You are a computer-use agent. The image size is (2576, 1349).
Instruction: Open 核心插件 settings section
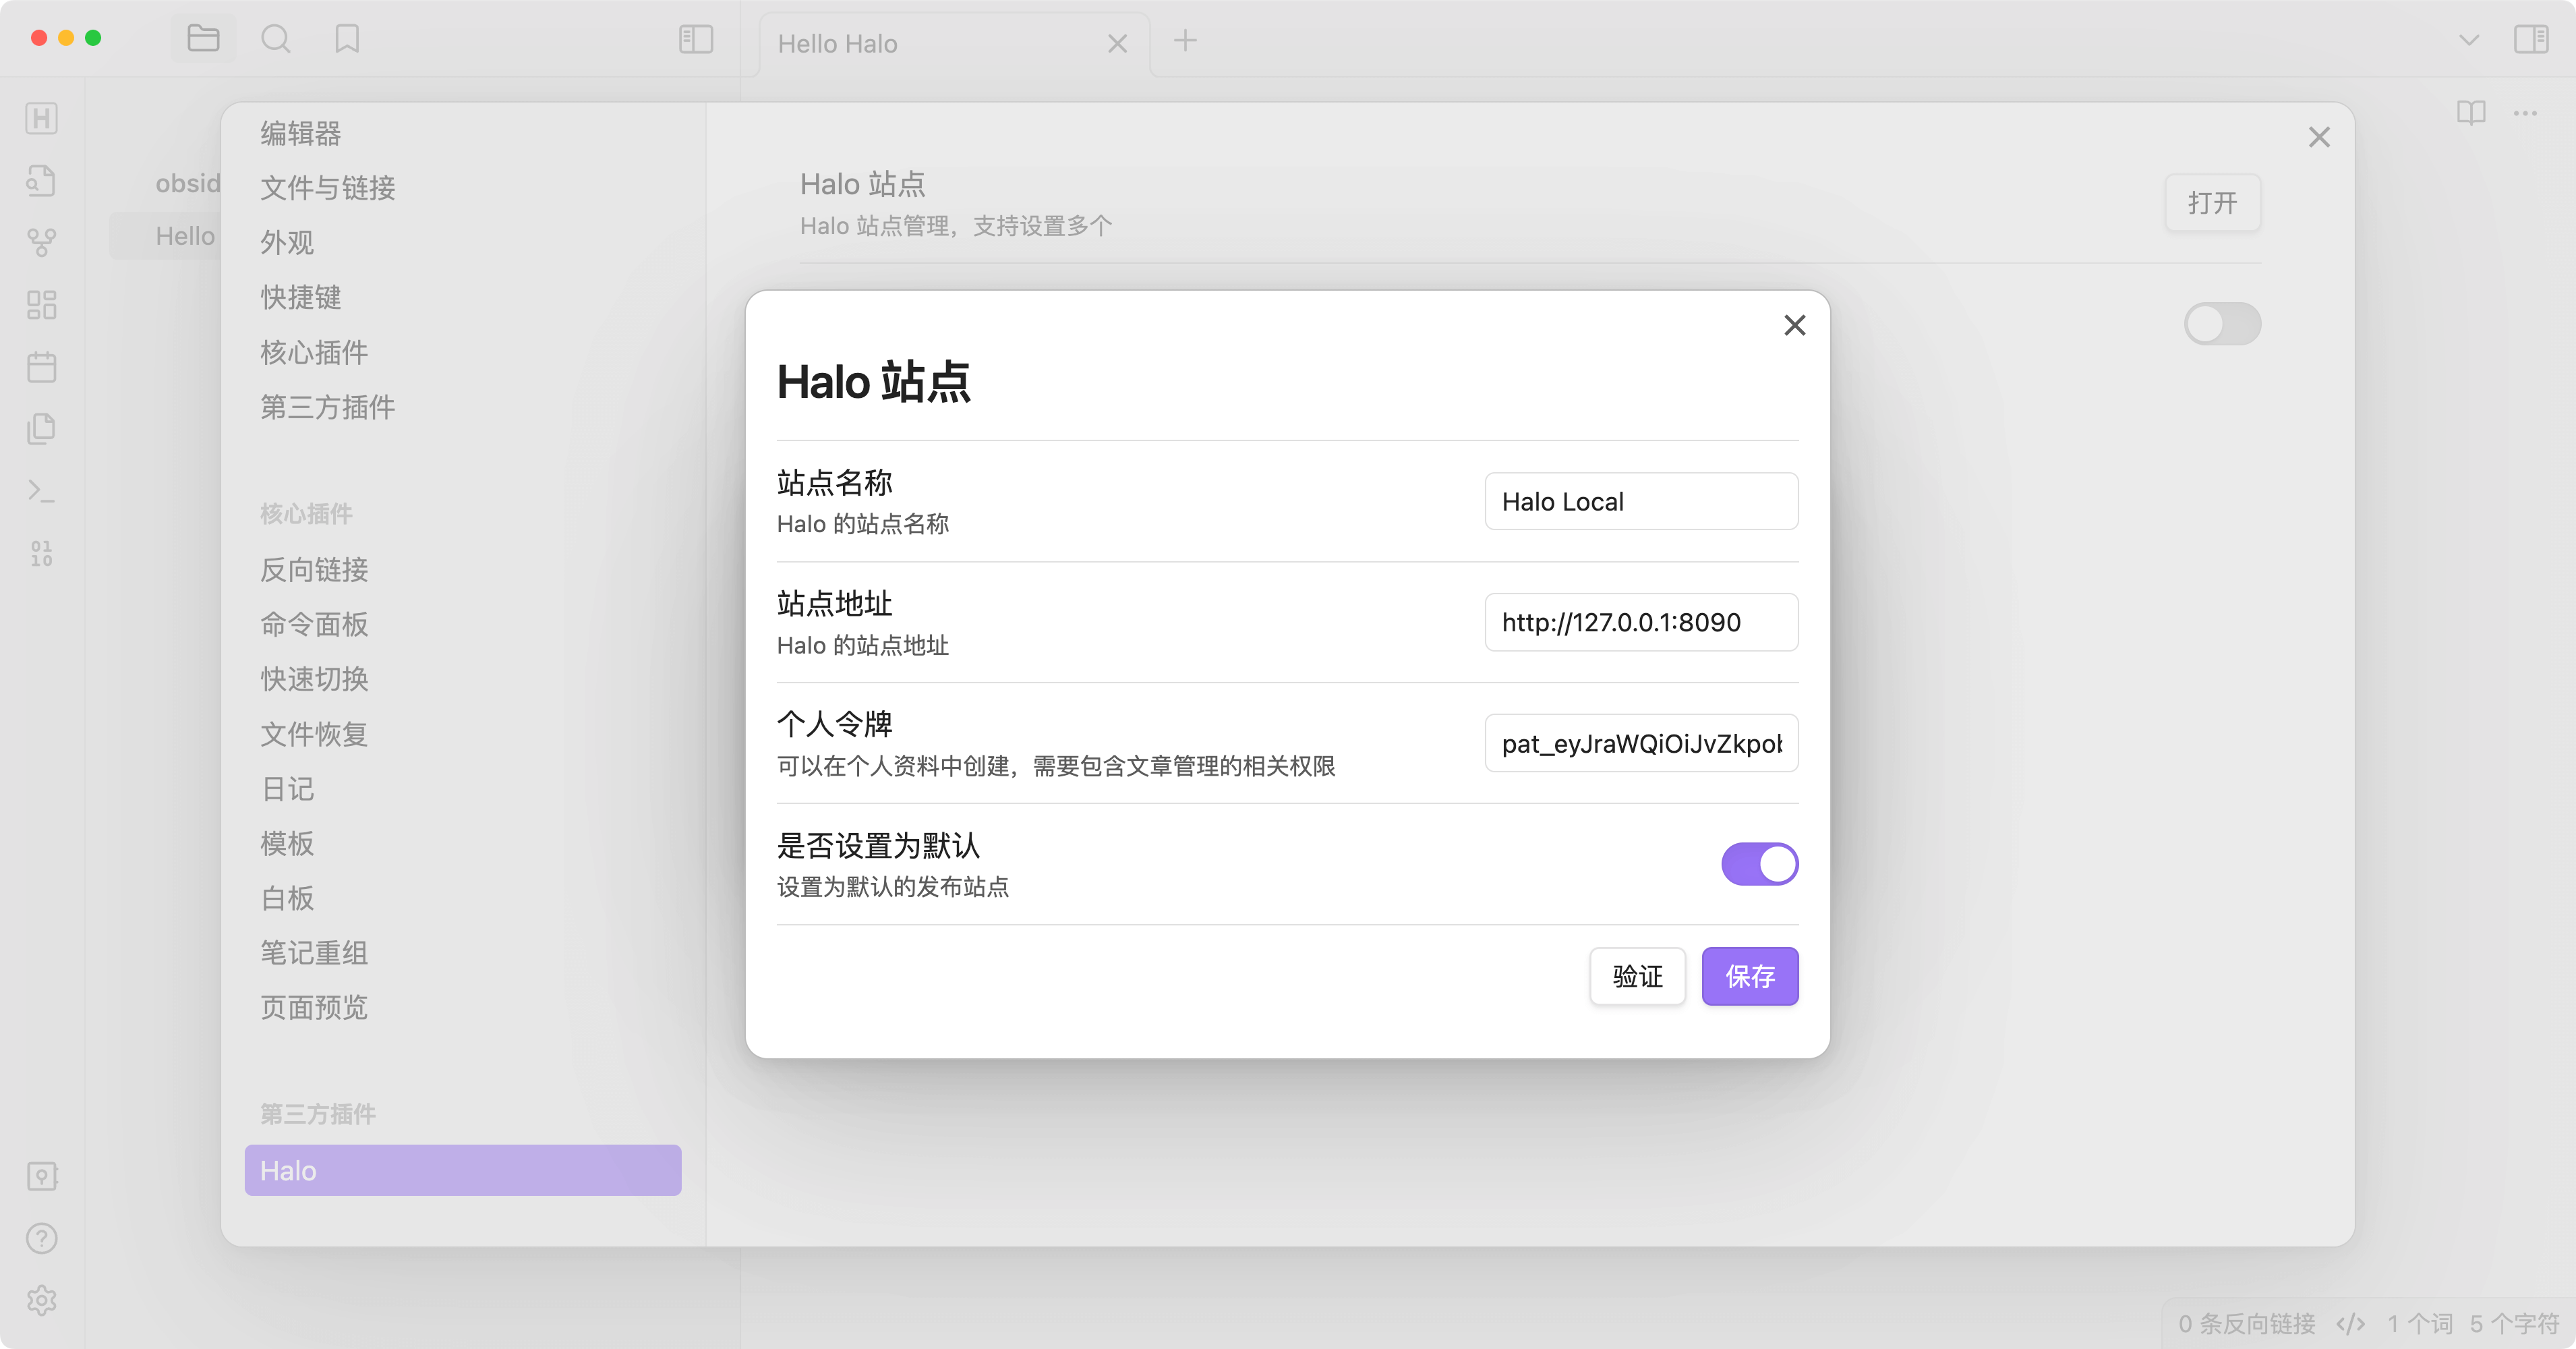pos(314,352)
